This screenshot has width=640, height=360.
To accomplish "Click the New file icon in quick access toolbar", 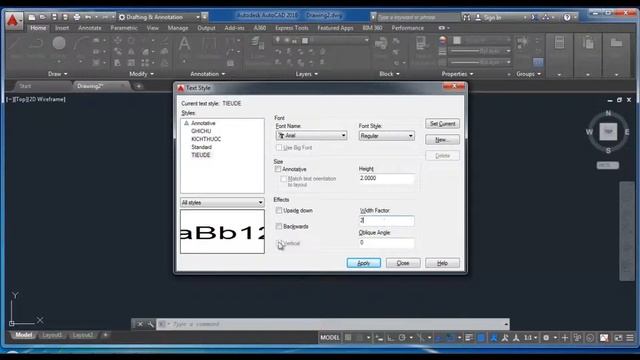I will pos(31,17).
